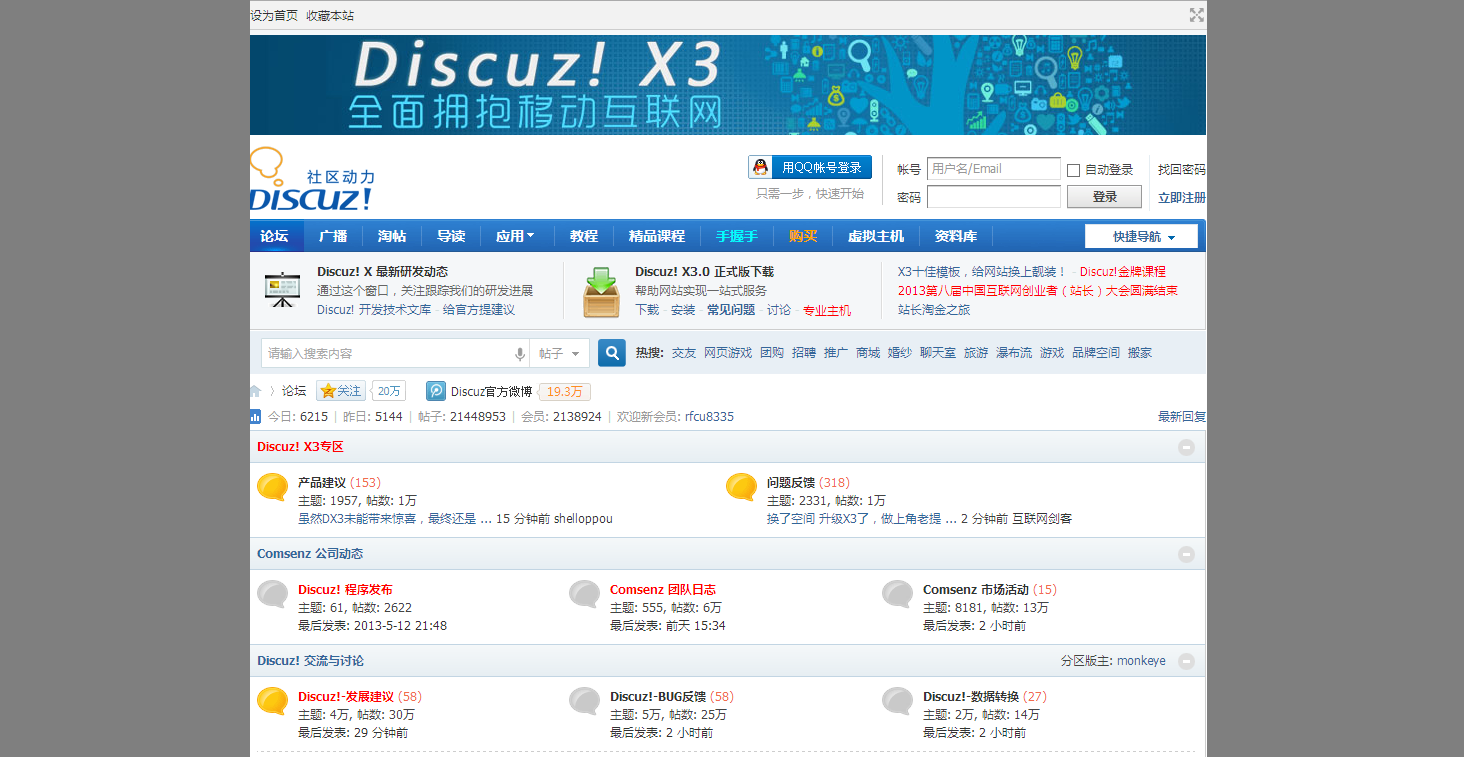
Task: Select the 导读 nav tab
Action: [x=451, y=236]
